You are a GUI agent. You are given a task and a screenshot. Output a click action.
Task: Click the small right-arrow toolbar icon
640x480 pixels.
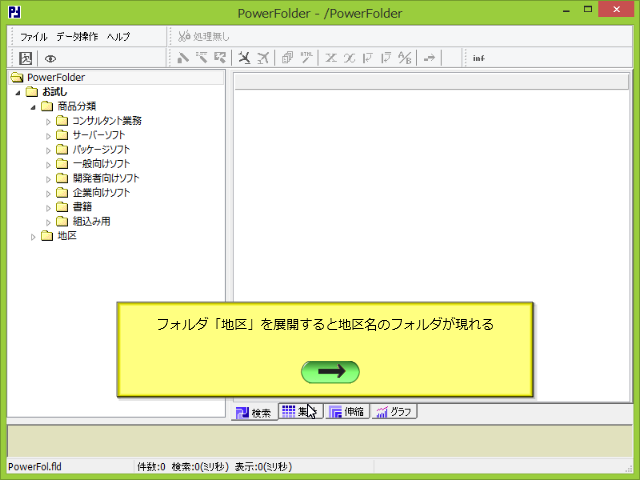[x=429, y=58]
